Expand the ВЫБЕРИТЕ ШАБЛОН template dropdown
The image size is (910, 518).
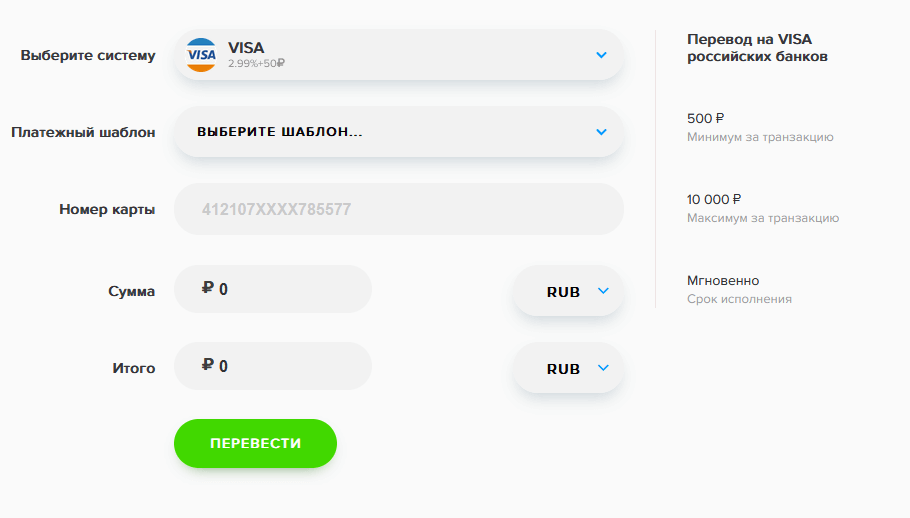[x=399, y=132]
